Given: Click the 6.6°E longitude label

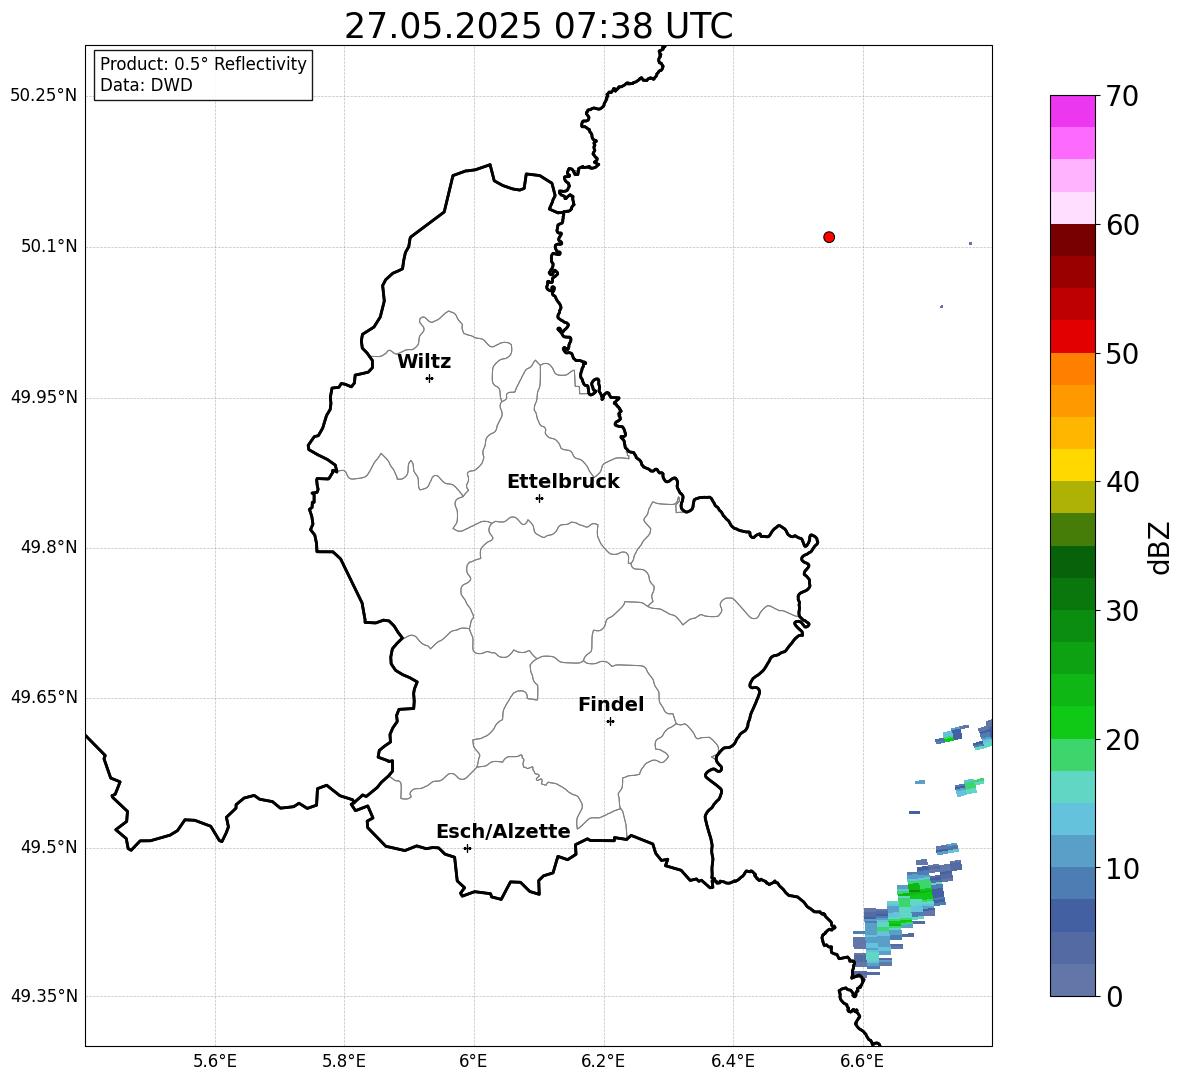Looking at the screenshot, I should [862, 1061].
